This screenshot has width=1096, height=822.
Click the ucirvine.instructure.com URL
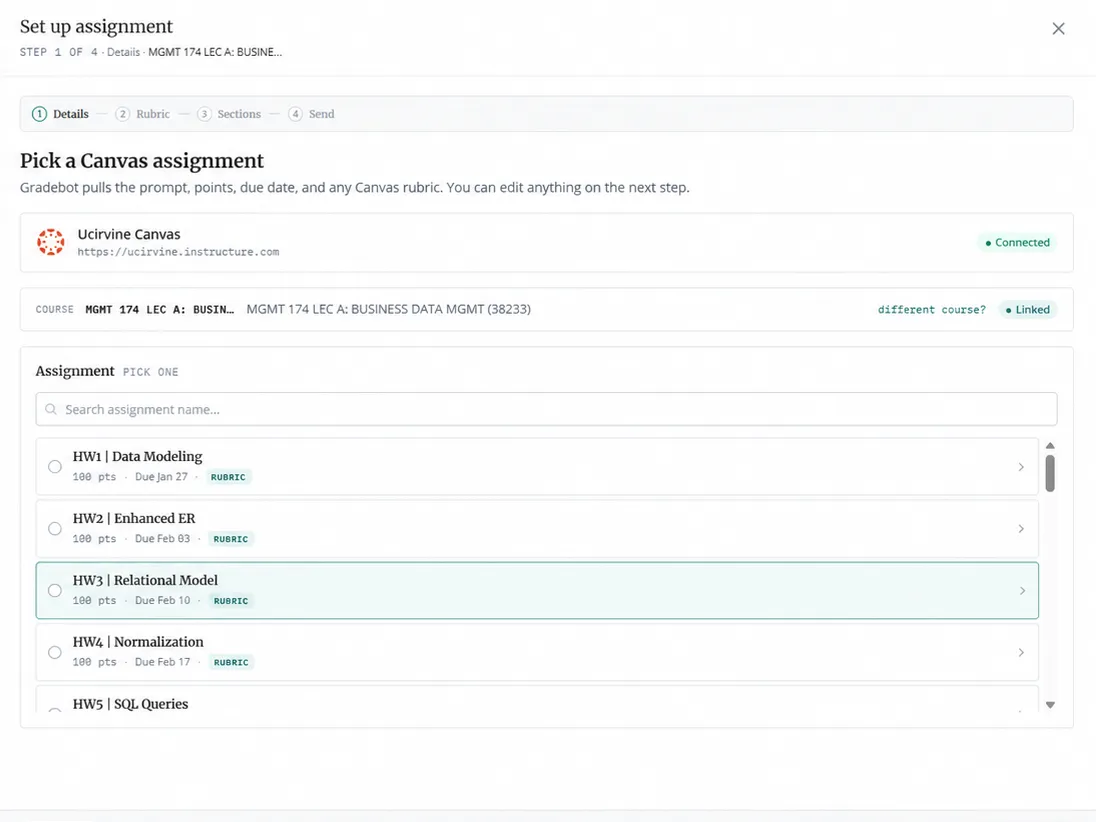[x=178, y=252]
